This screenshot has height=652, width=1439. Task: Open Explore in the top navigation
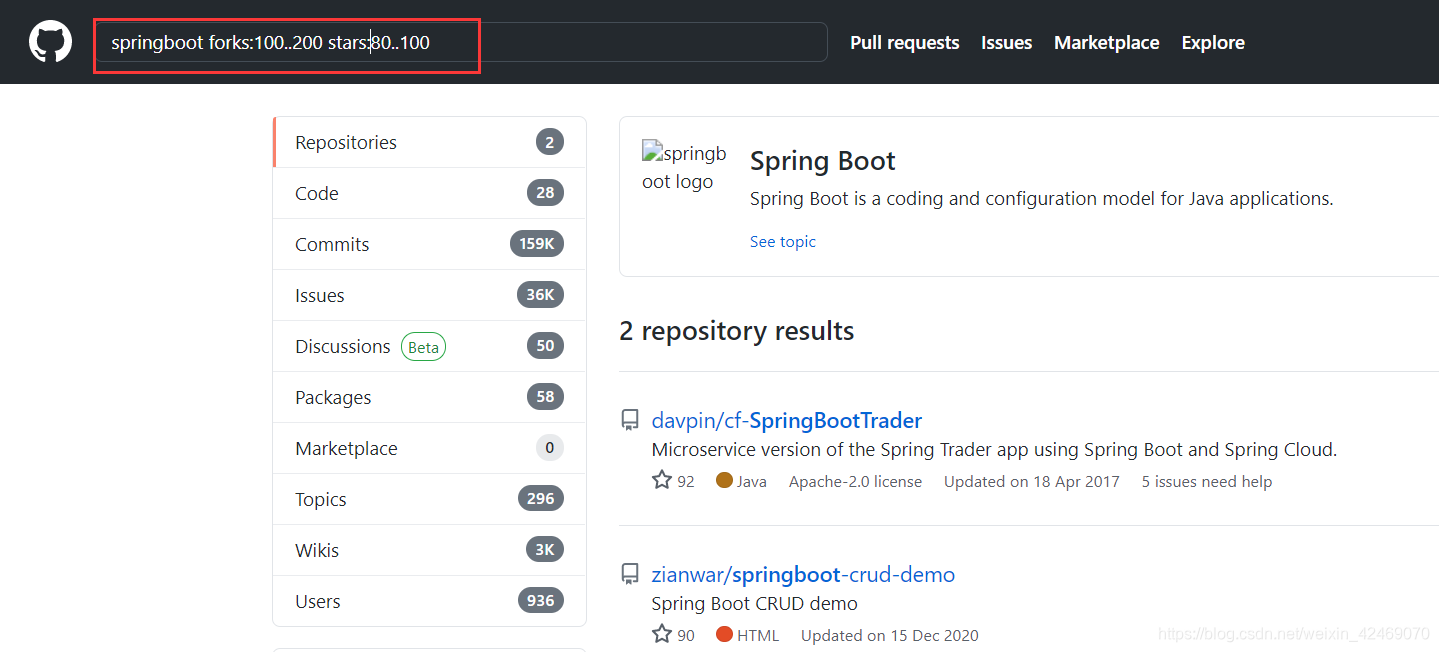(x=1213, y=43)
